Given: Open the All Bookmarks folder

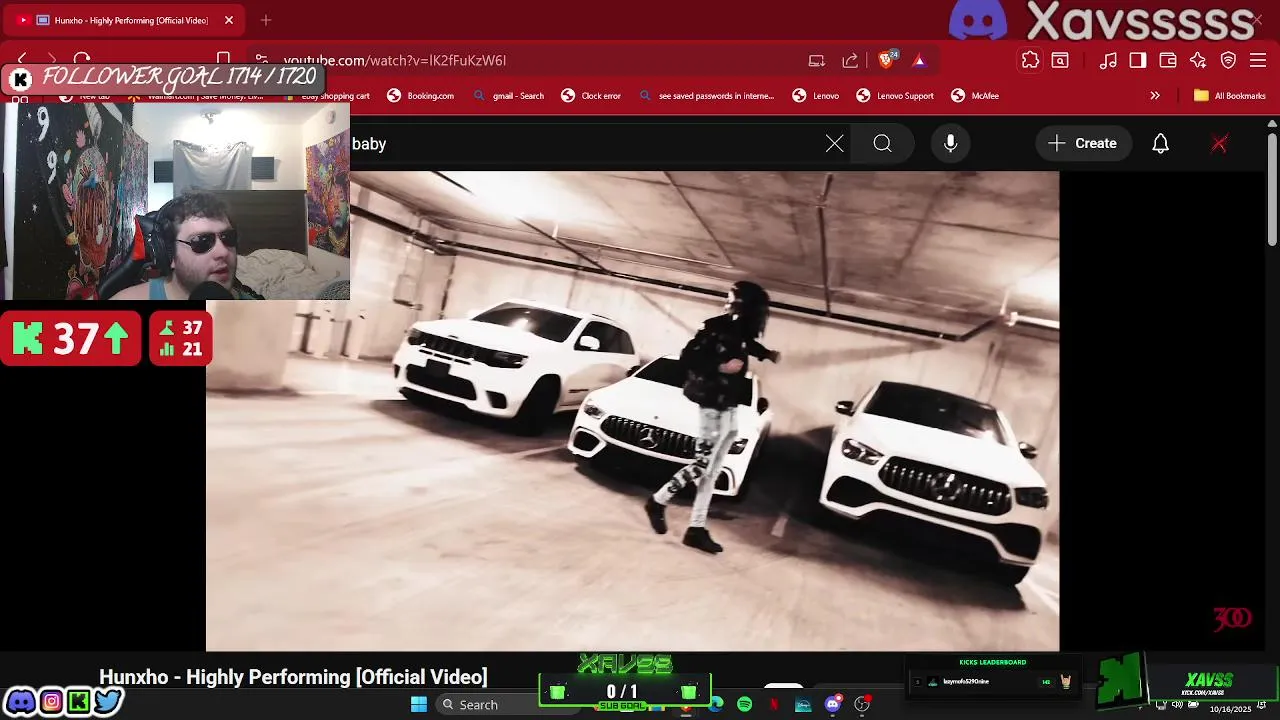Looking at the screenshot, I should tap(1229, 96).
